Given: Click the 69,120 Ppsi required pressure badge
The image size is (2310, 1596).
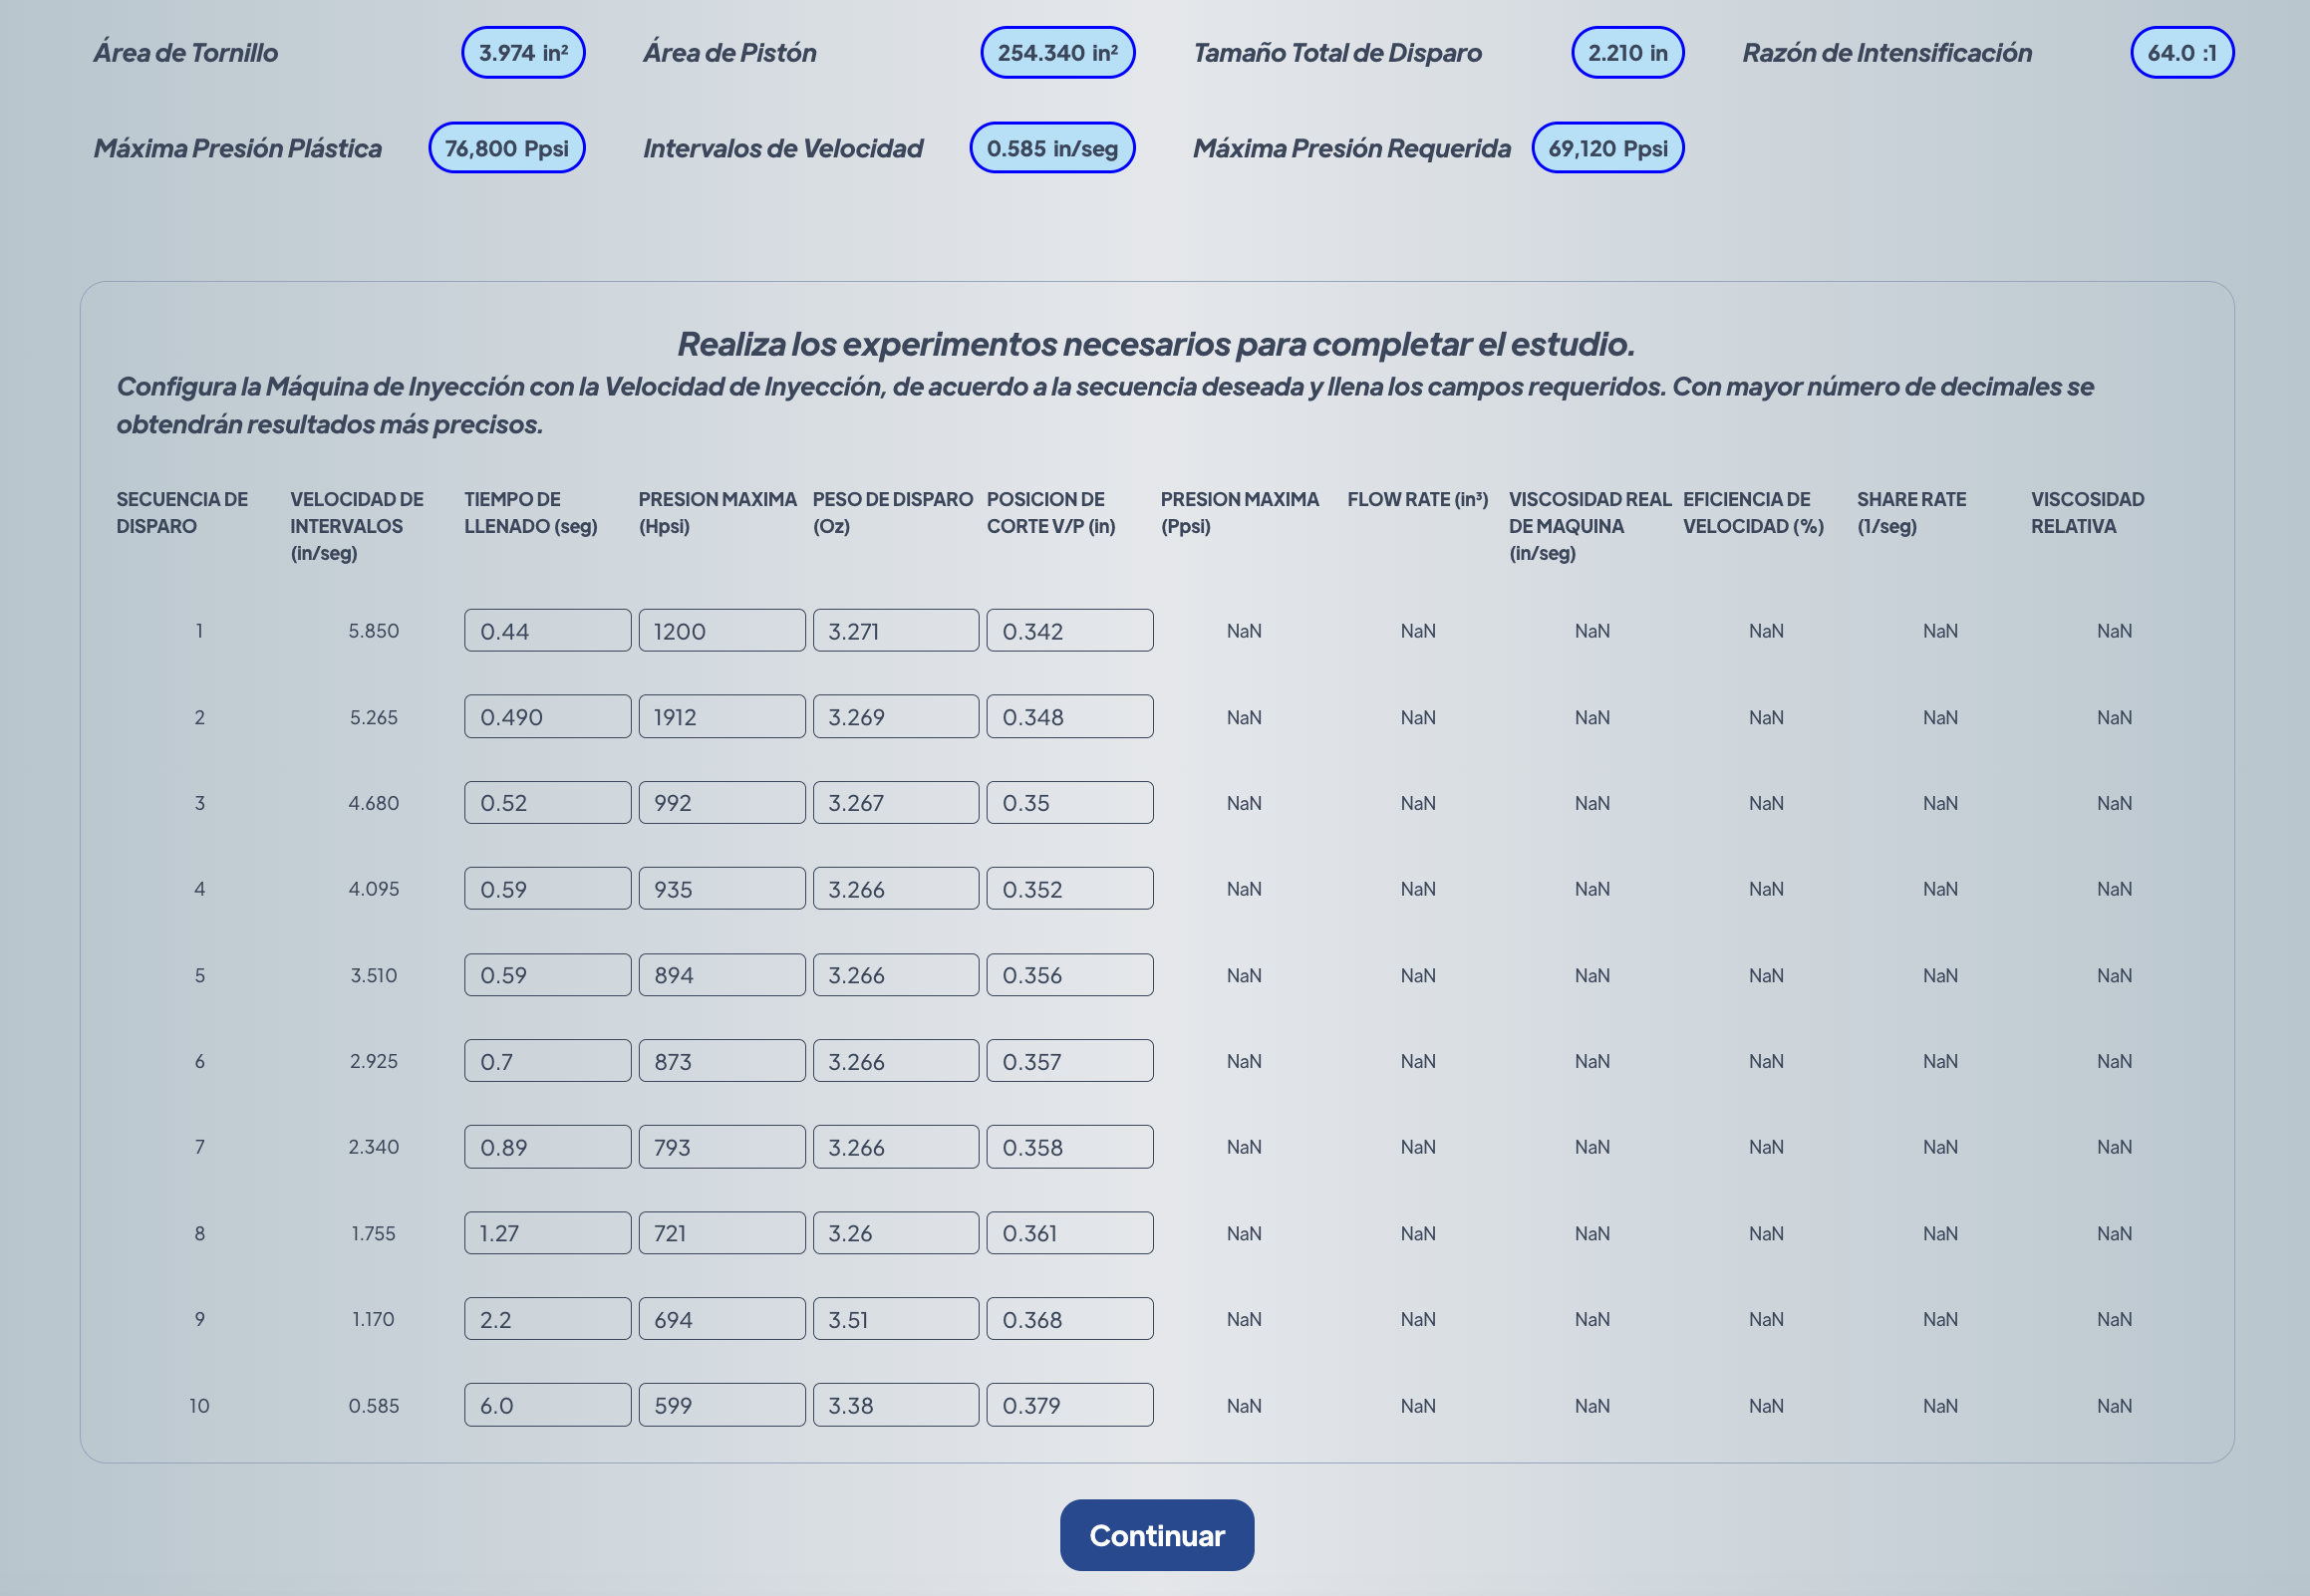Looking at the screenshot, I should click(1607, 148).
